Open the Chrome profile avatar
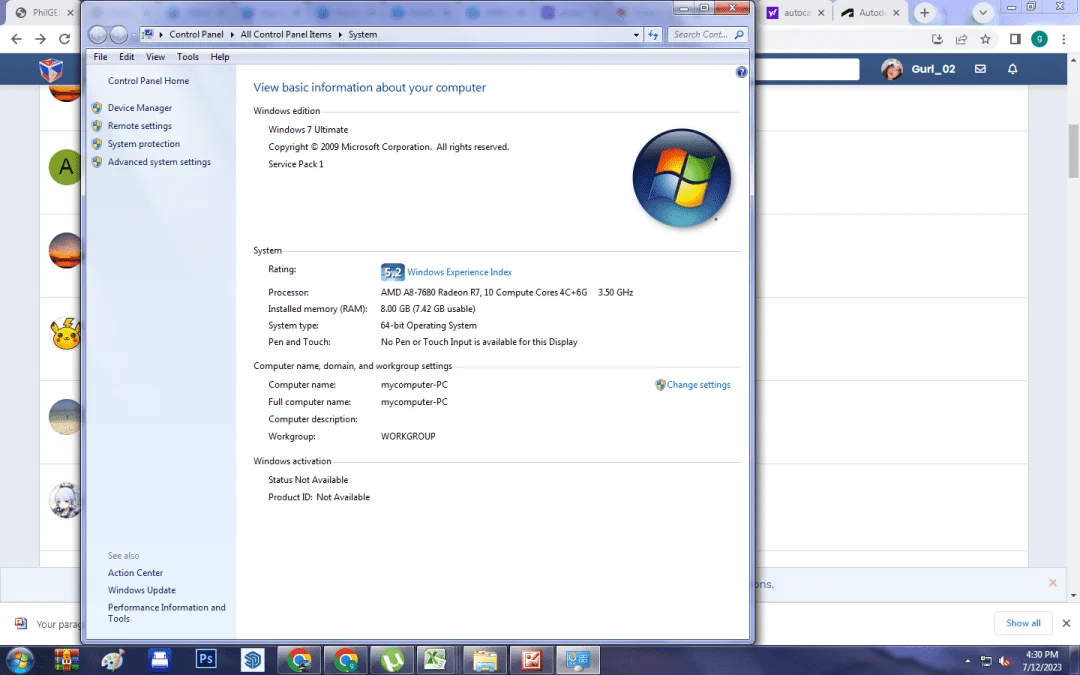 tap(1039, 39)
